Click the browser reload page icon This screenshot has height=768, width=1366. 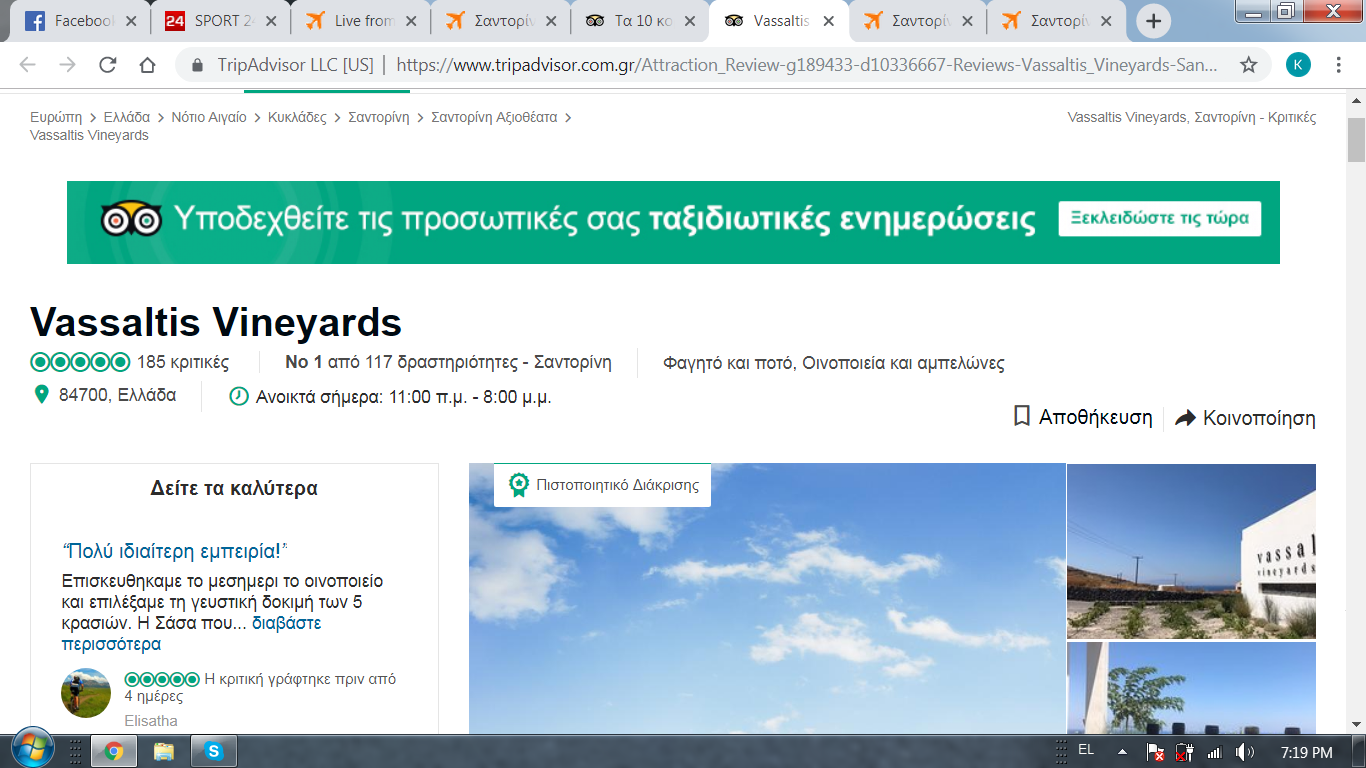[x=107, y=65]
